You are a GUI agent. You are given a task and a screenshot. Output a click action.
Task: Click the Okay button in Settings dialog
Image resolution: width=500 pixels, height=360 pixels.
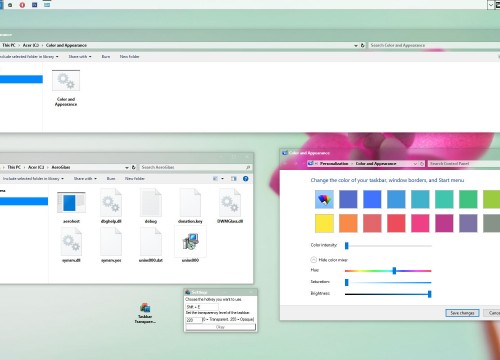tap(220, 327)
